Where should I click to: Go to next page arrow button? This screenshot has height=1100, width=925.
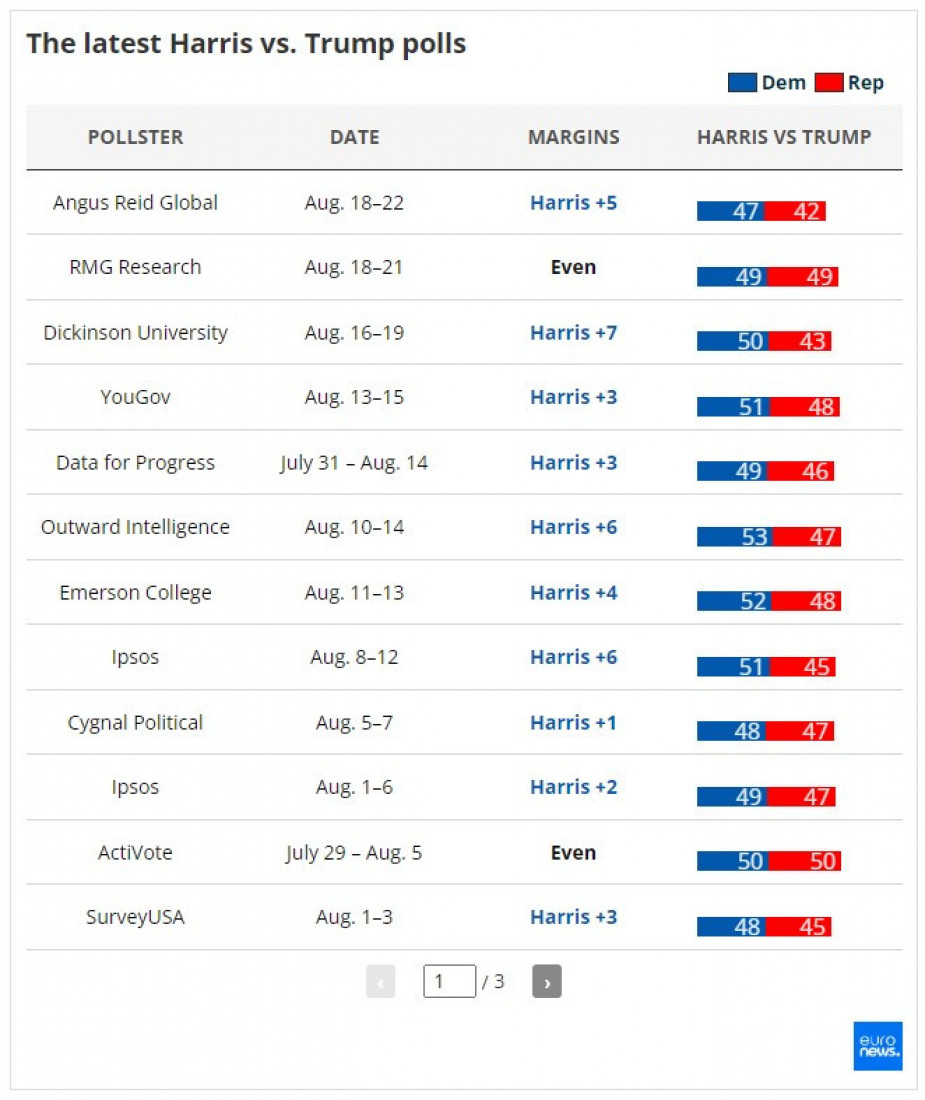(546, 981)
